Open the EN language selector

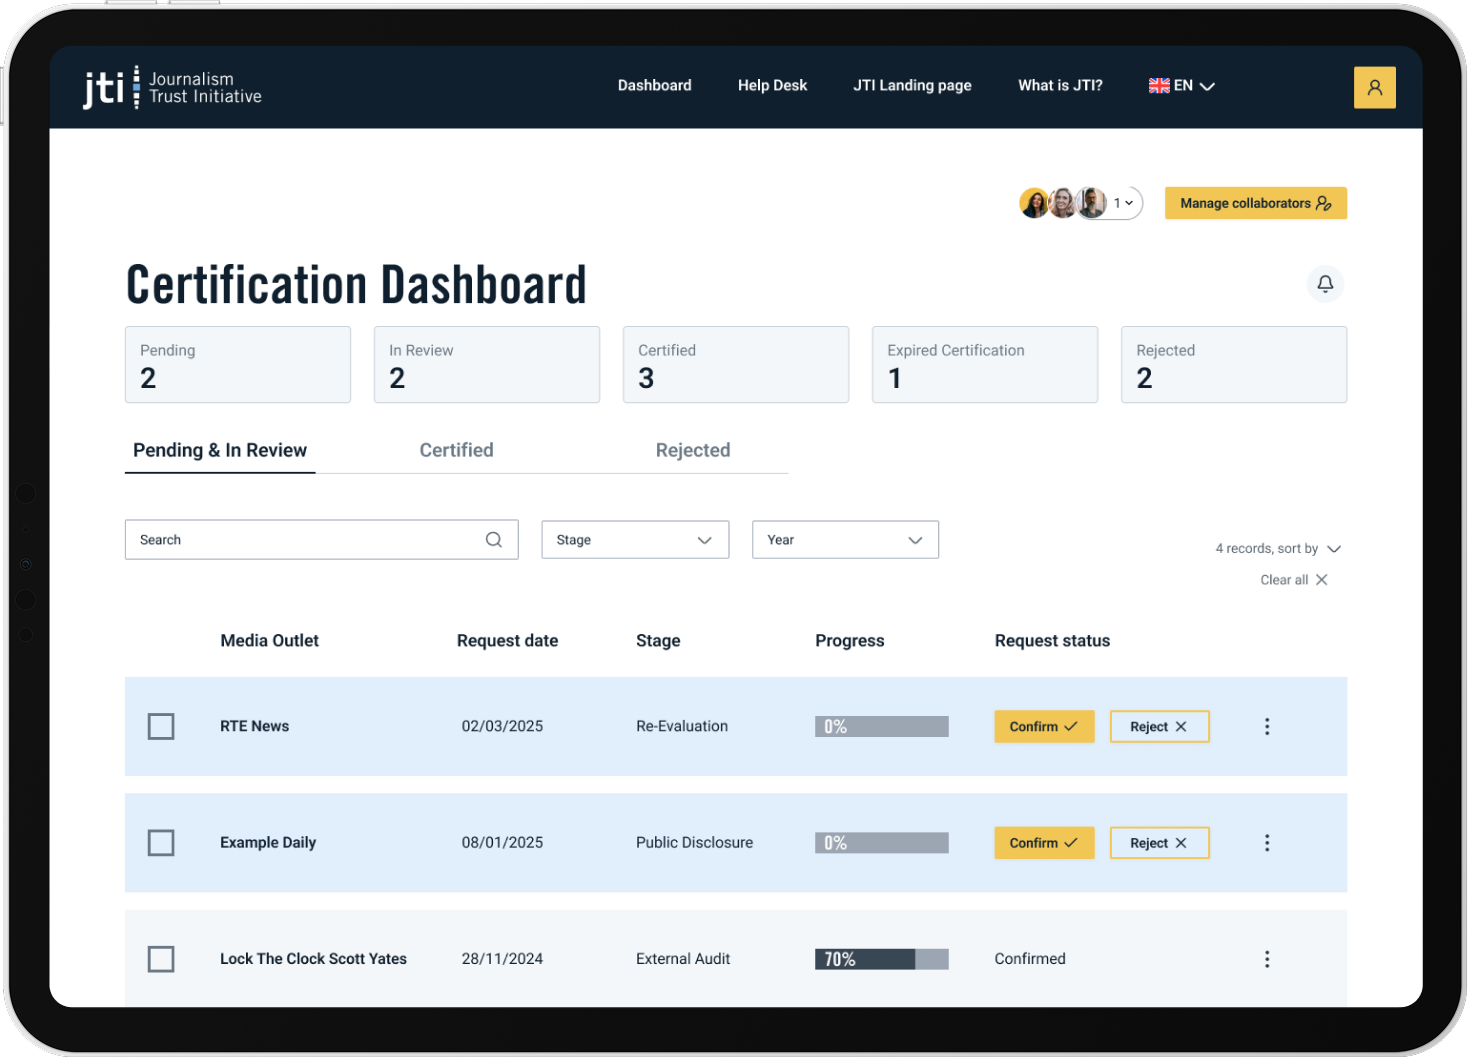[x=1182, y=86]
